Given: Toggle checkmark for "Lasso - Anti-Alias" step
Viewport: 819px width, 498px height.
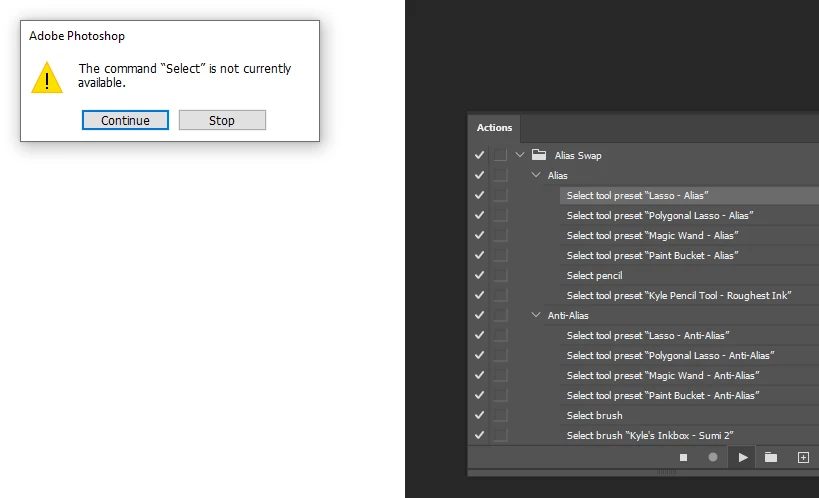Looking at the screenshot, I should pos(479,335).
